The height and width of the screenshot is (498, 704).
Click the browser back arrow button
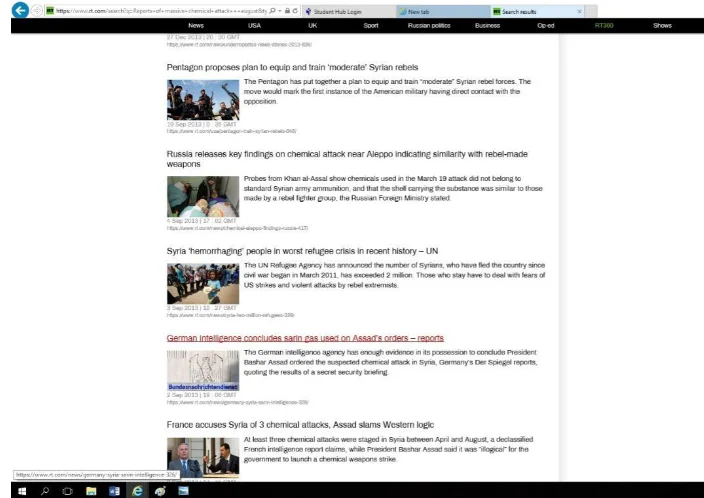pyautogui.click(x=20, y=10)
